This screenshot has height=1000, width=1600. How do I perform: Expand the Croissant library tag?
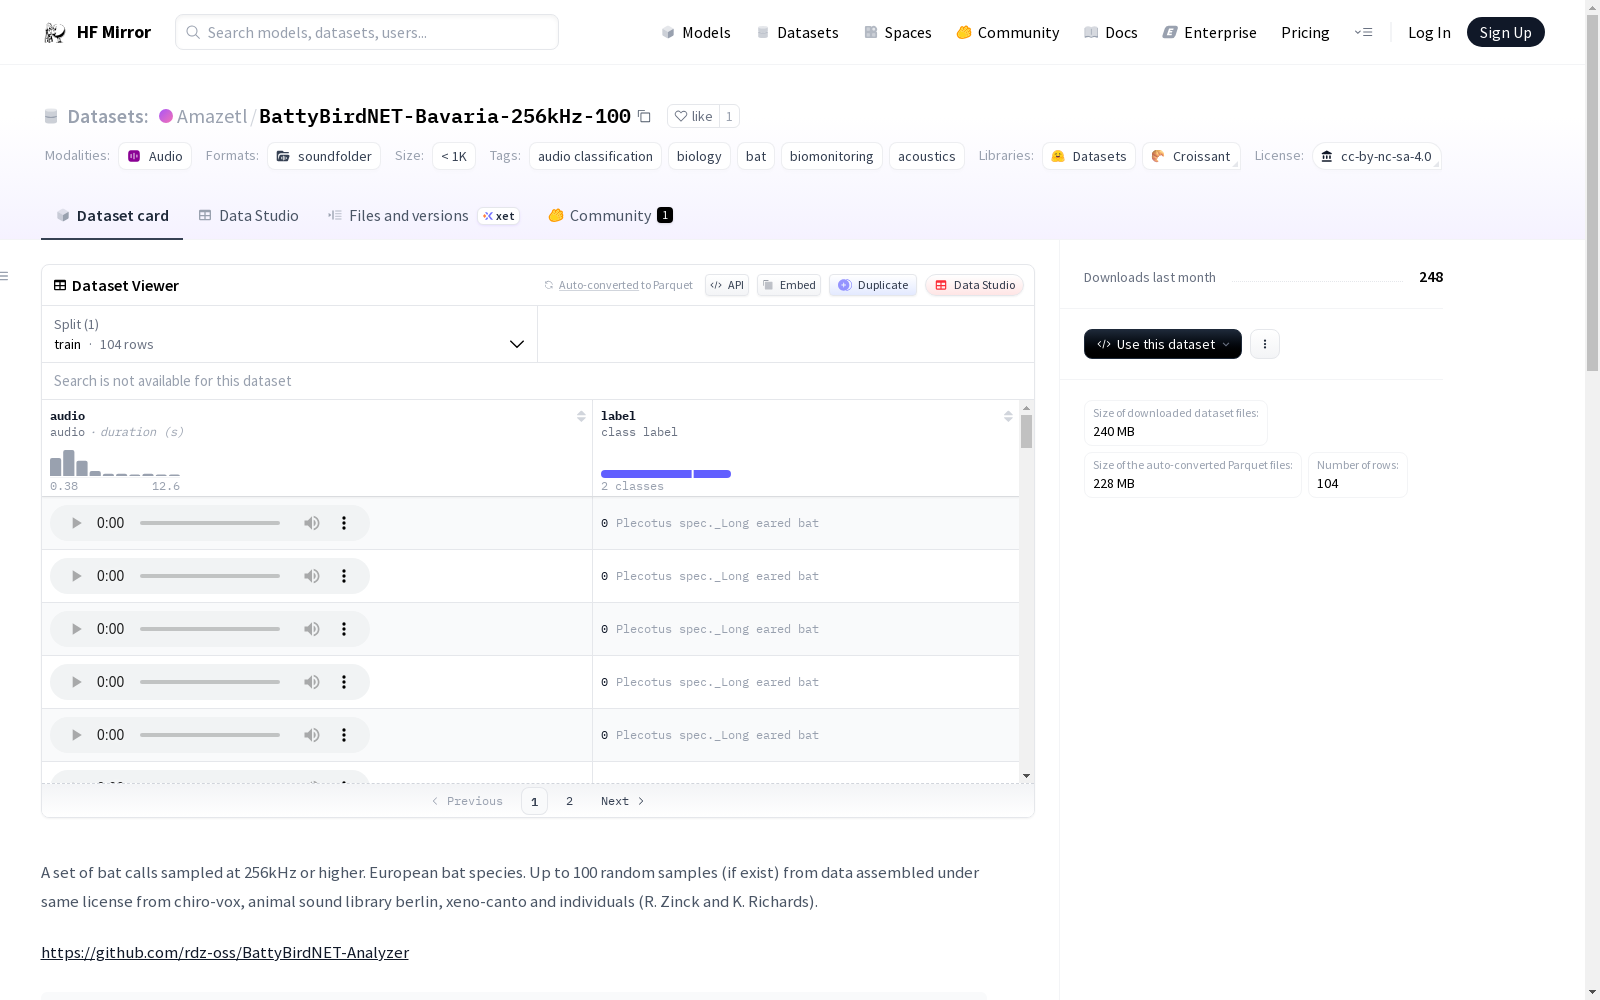coord(1191,156)
